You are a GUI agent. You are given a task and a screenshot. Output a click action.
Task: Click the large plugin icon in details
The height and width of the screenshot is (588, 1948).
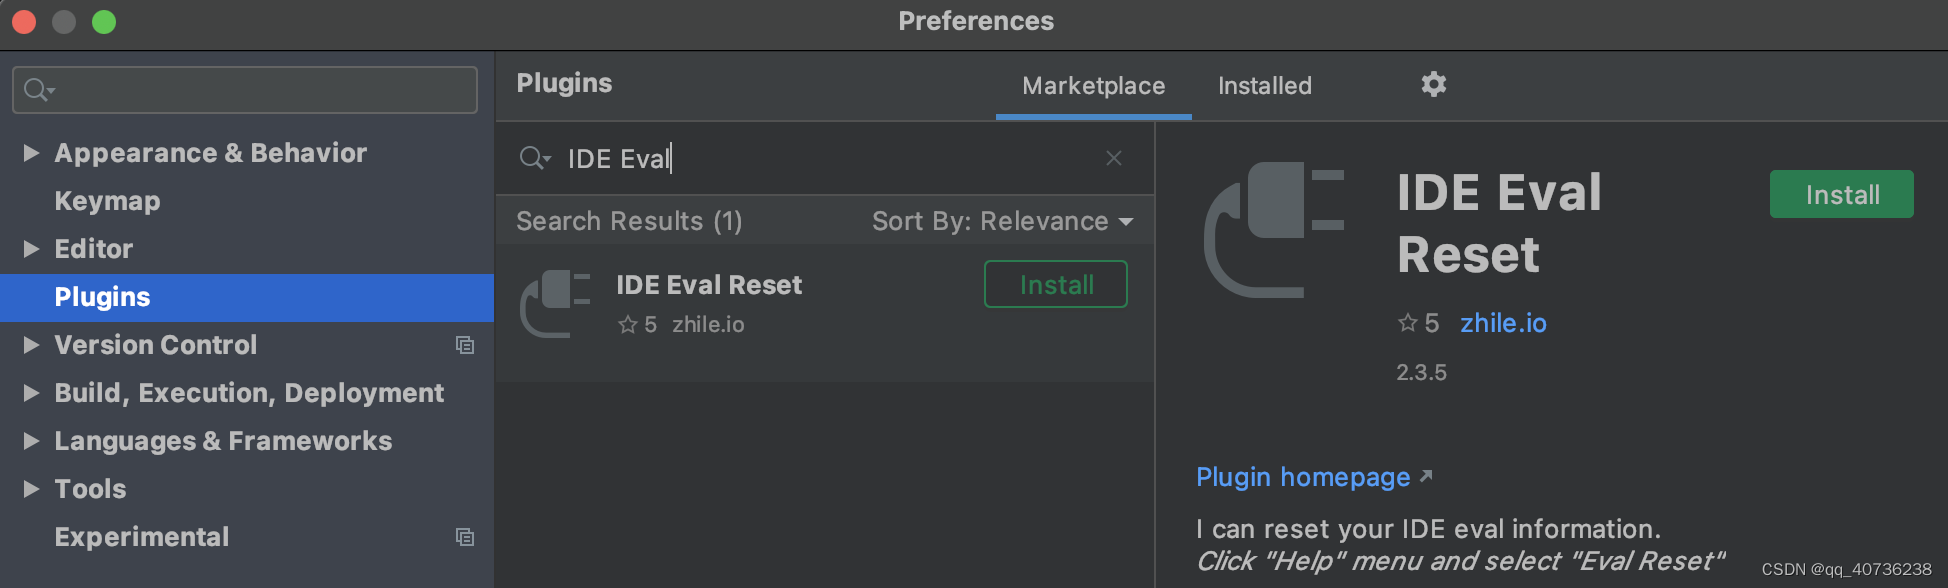coord(1273,230)
